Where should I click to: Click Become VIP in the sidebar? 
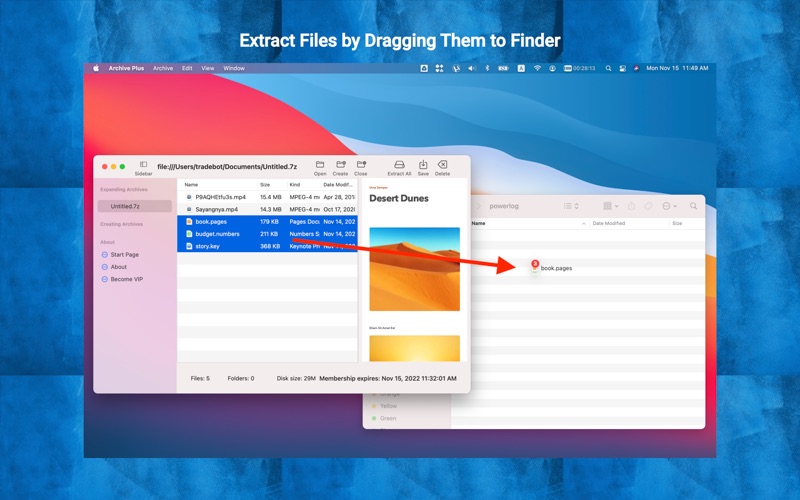coord(127,279)
